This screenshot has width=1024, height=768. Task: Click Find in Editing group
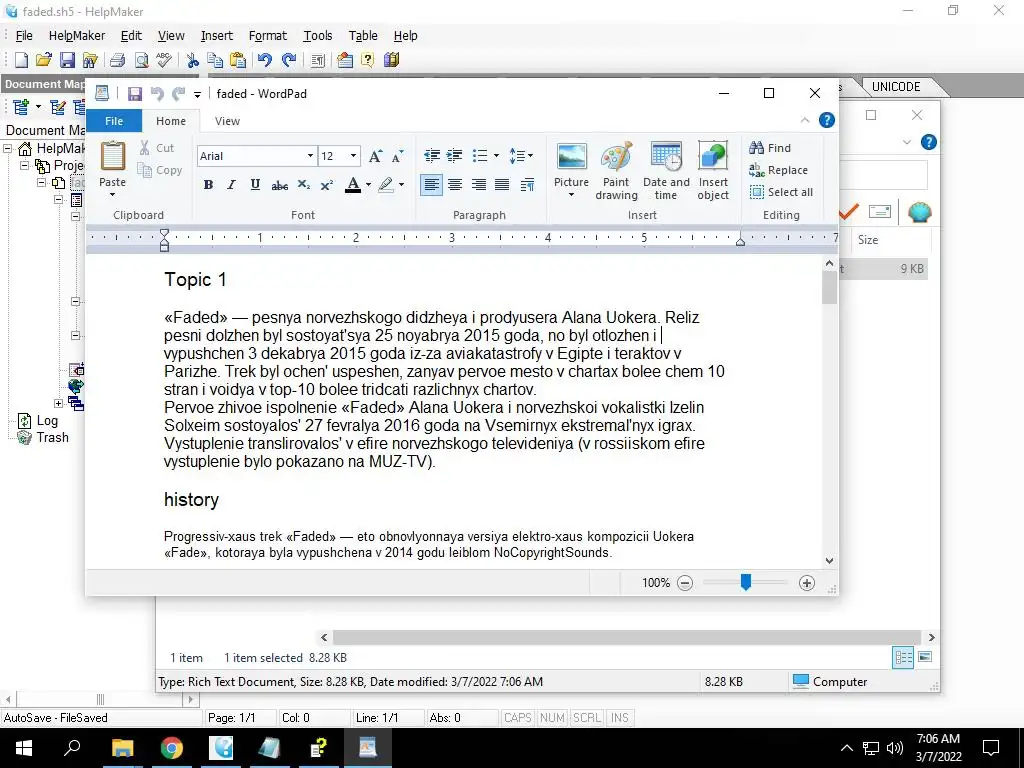(770, 148)
